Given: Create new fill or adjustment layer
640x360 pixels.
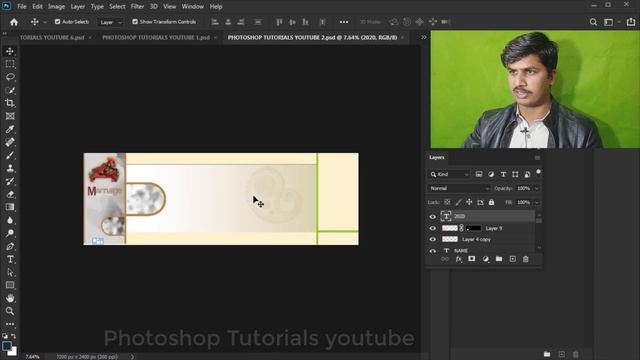Looking at the screenshot, I should [485, 259].
